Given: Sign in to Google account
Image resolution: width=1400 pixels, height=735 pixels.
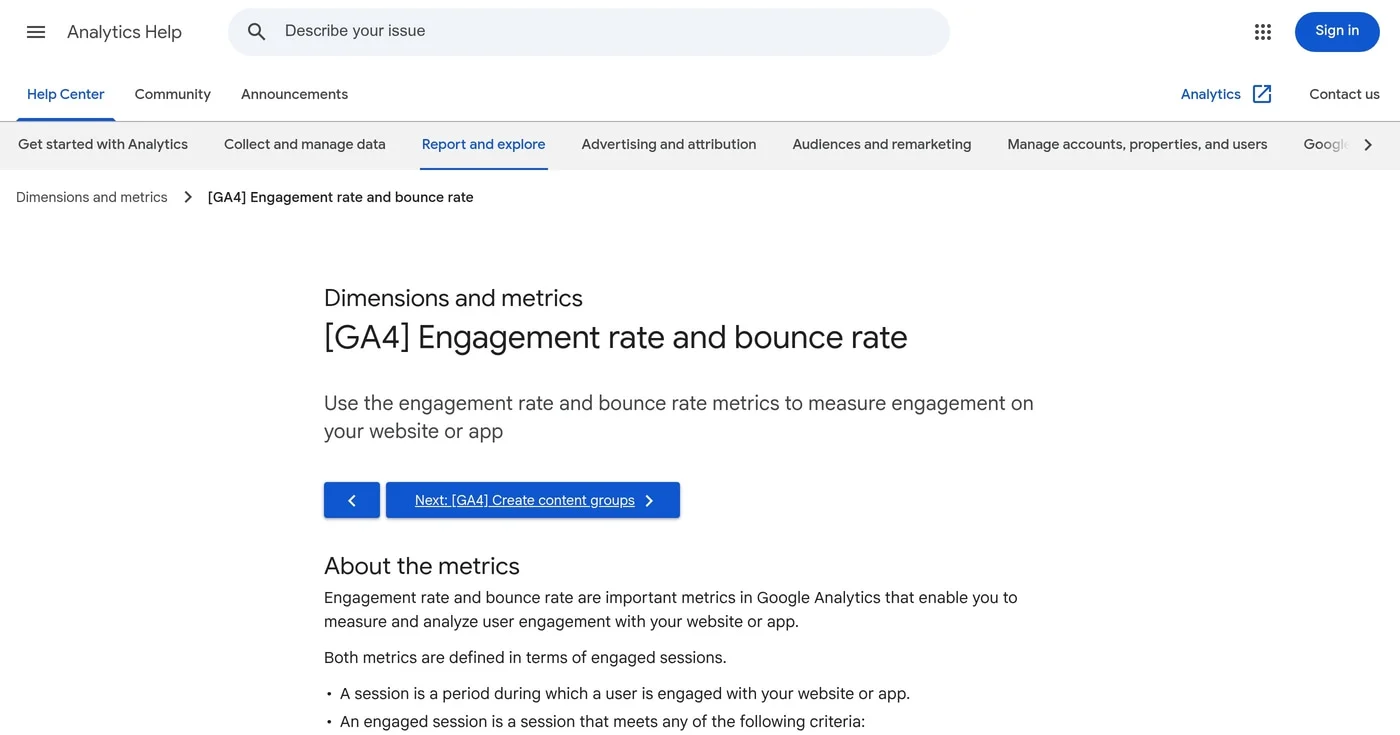Looking at the screenshot, I should coord(1337,32).
